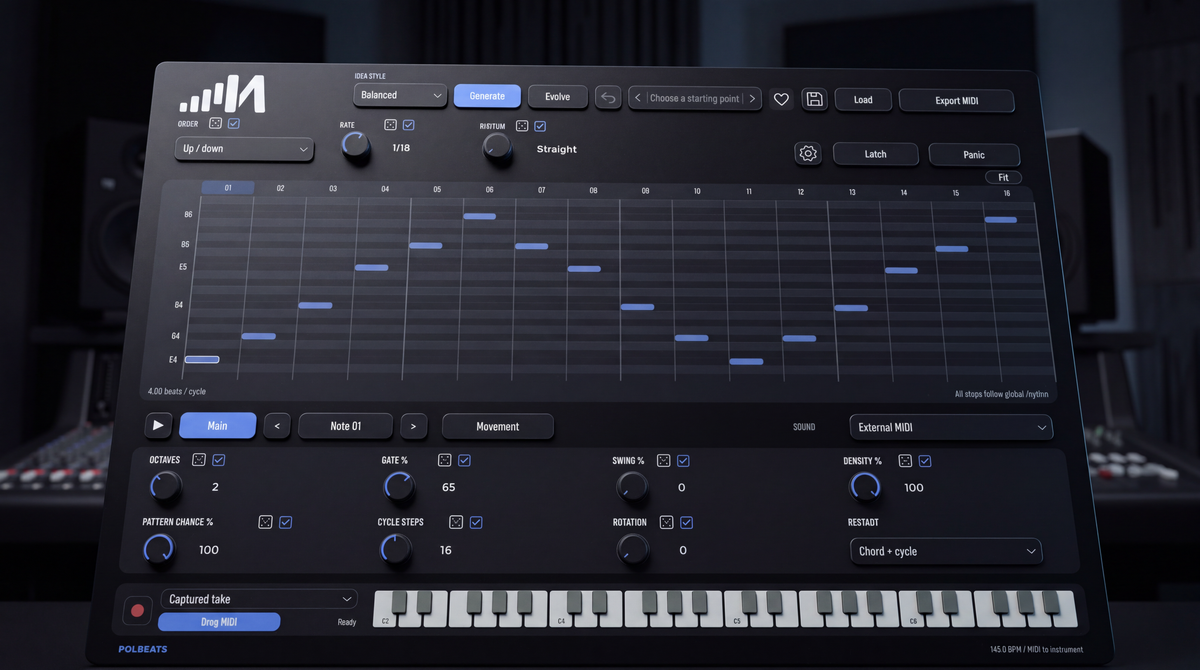Randomize Rotation with its dice icon
Screen dimensions: 1200x670
coord(667,522)
